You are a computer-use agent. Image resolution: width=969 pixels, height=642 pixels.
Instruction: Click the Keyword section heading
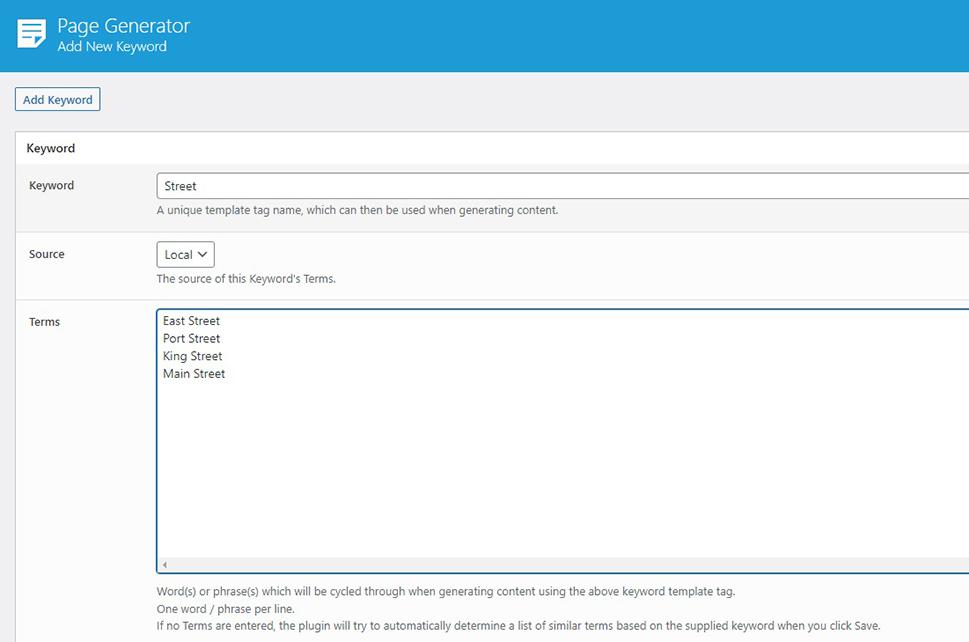pyautogui.click(x=51, y=148)
